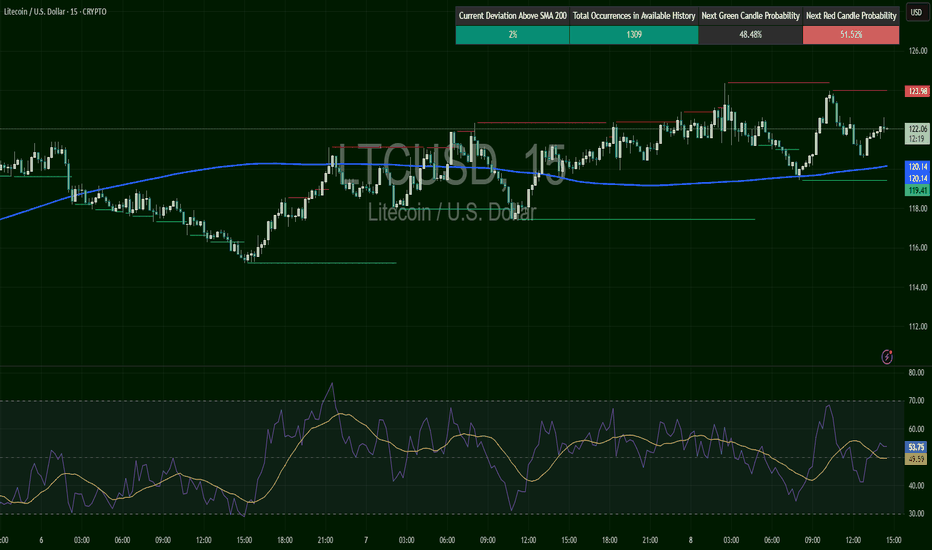Click the date label 8 on time axis
Viewport: 932px width, 550px height.
pos(691,540)
